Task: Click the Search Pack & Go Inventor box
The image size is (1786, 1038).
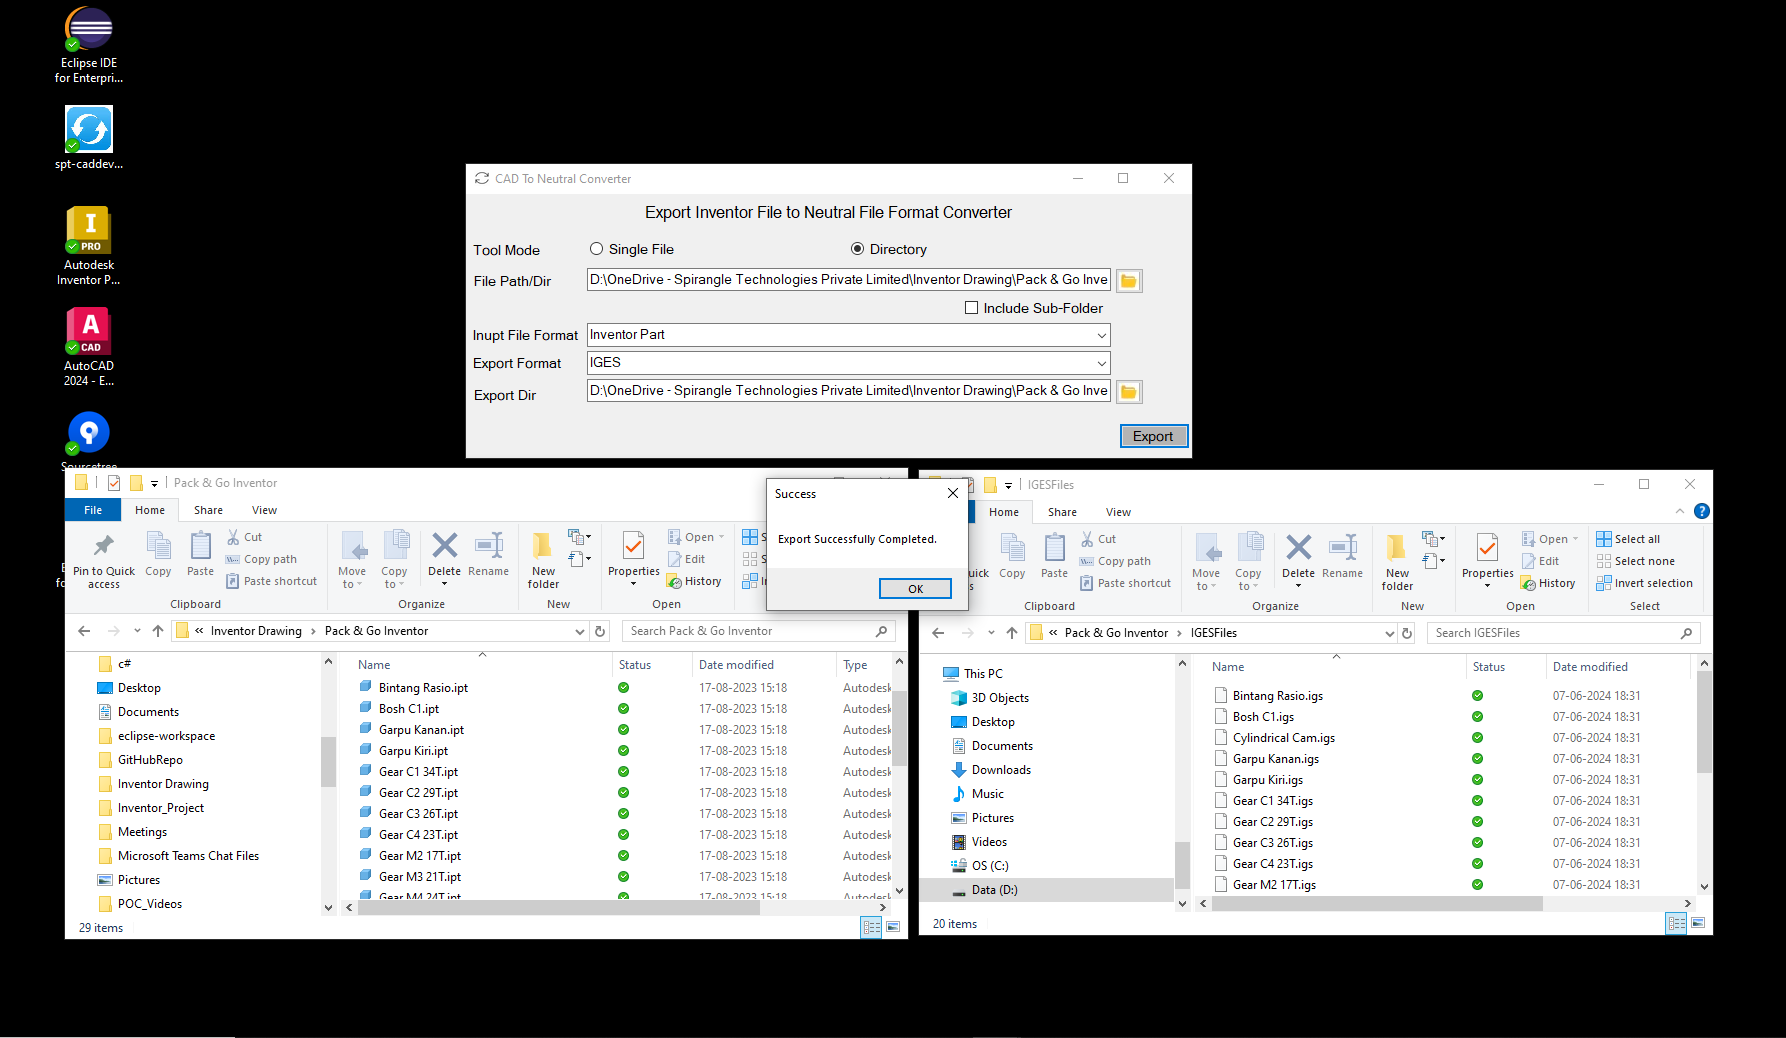Action: point(756,631)
